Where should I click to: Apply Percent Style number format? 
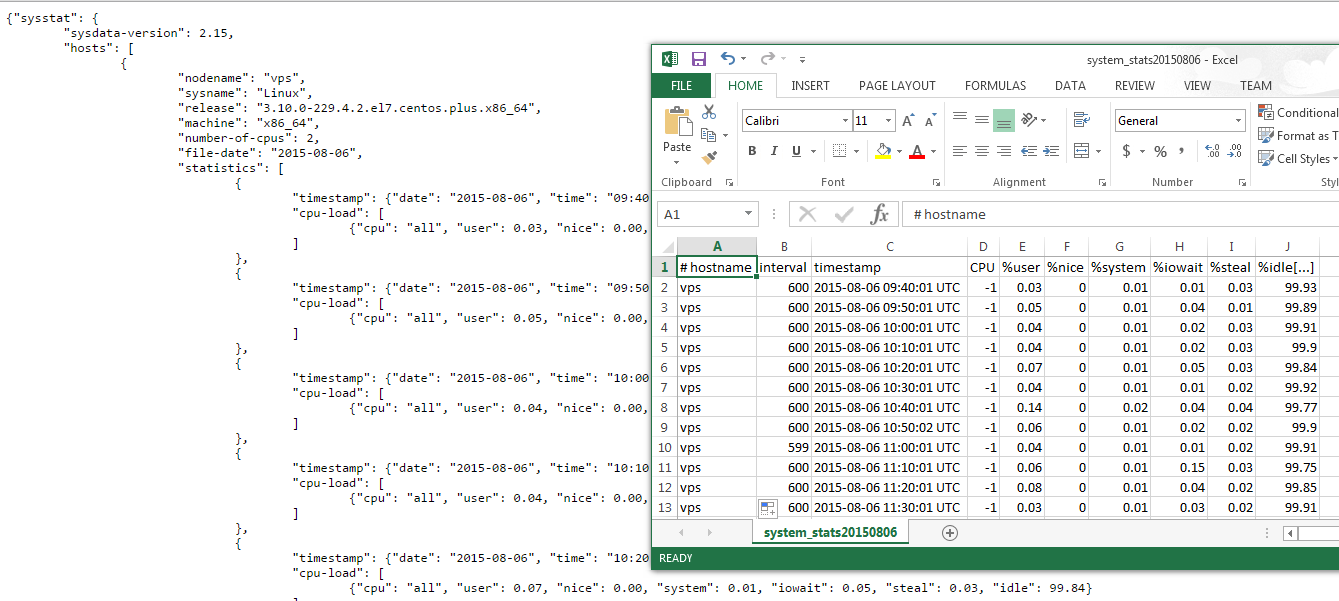click(x=1160, y=151)
